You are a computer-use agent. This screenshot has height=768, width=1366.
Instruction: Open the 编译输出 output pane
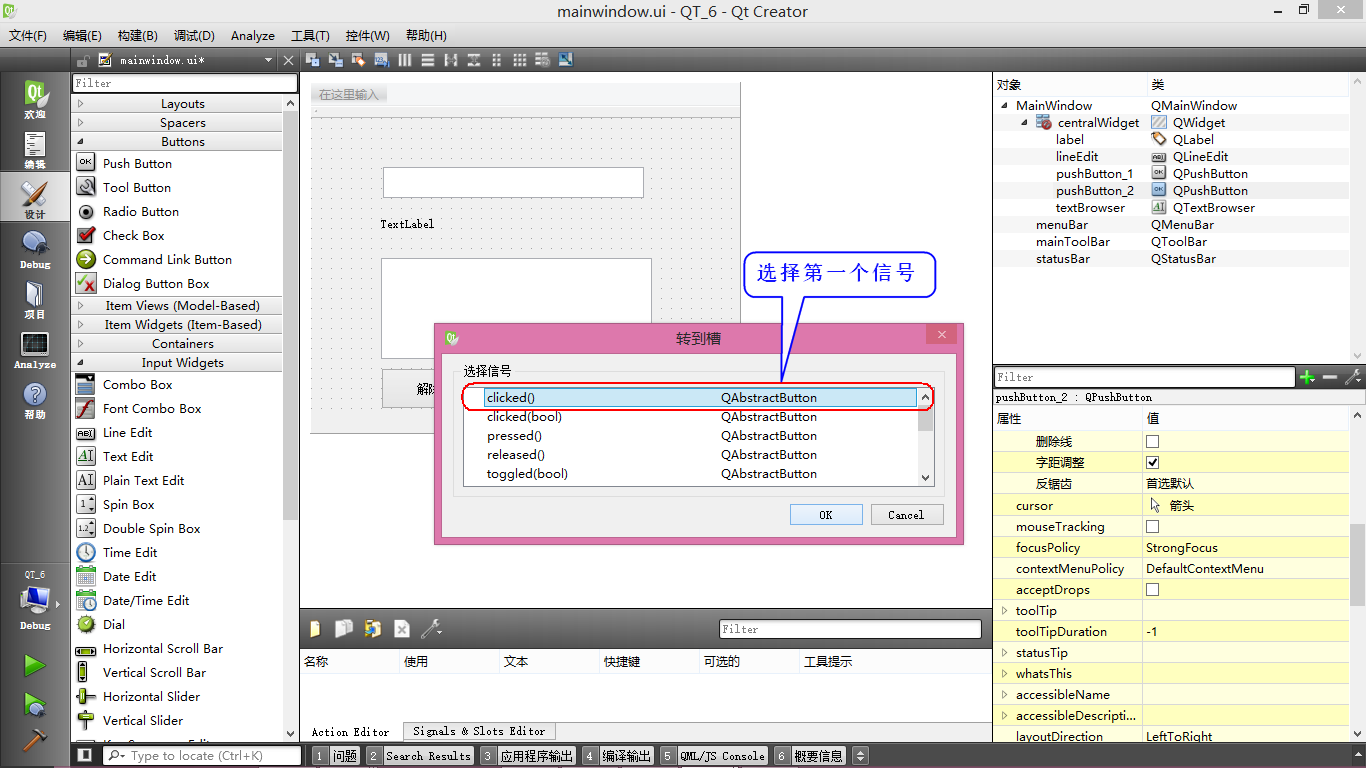click(617, 756)
